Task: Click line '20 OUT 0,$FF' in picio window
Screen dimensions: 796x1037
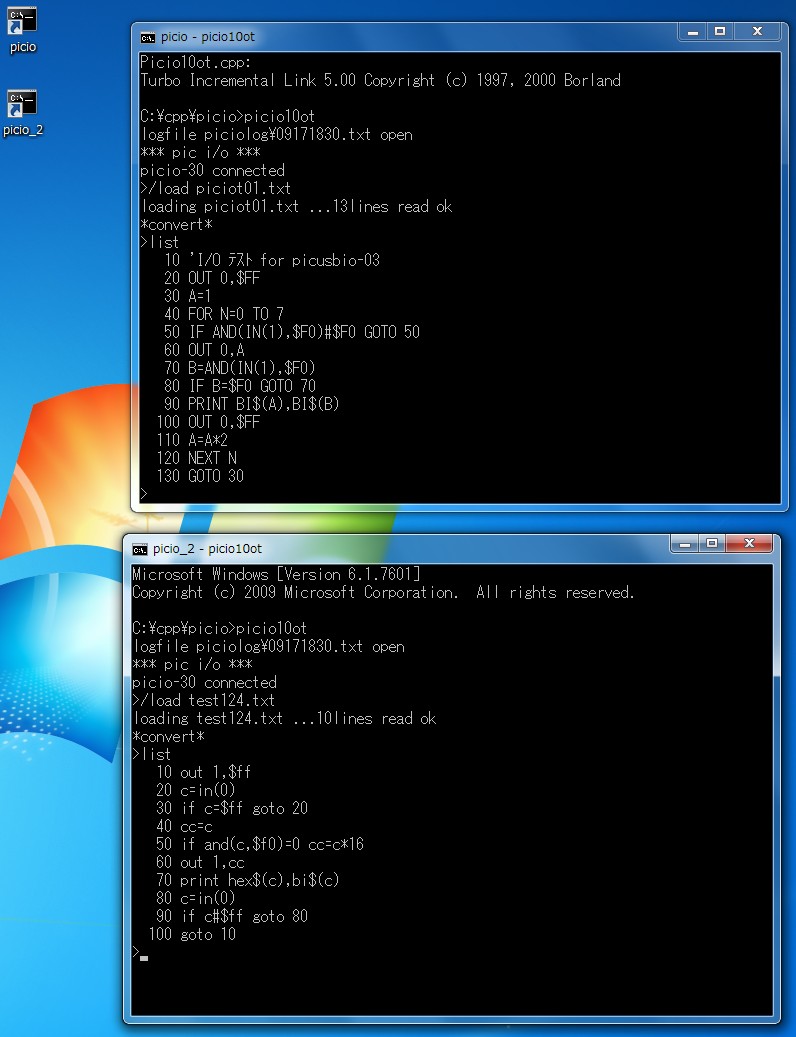Action: 212,278
